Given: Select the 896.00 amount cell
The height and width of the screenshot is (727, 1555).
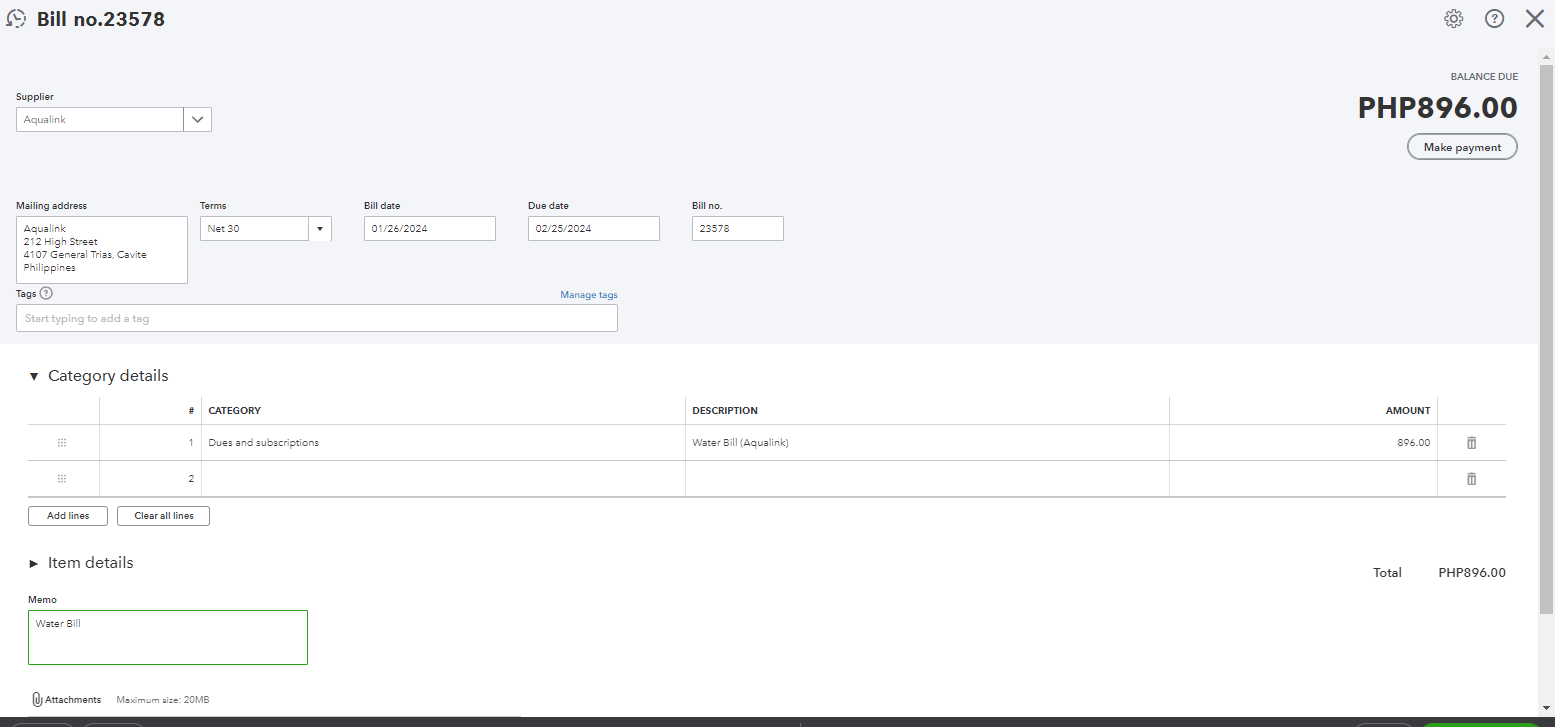Looking at the screenshot, I should pos(1303,442).
